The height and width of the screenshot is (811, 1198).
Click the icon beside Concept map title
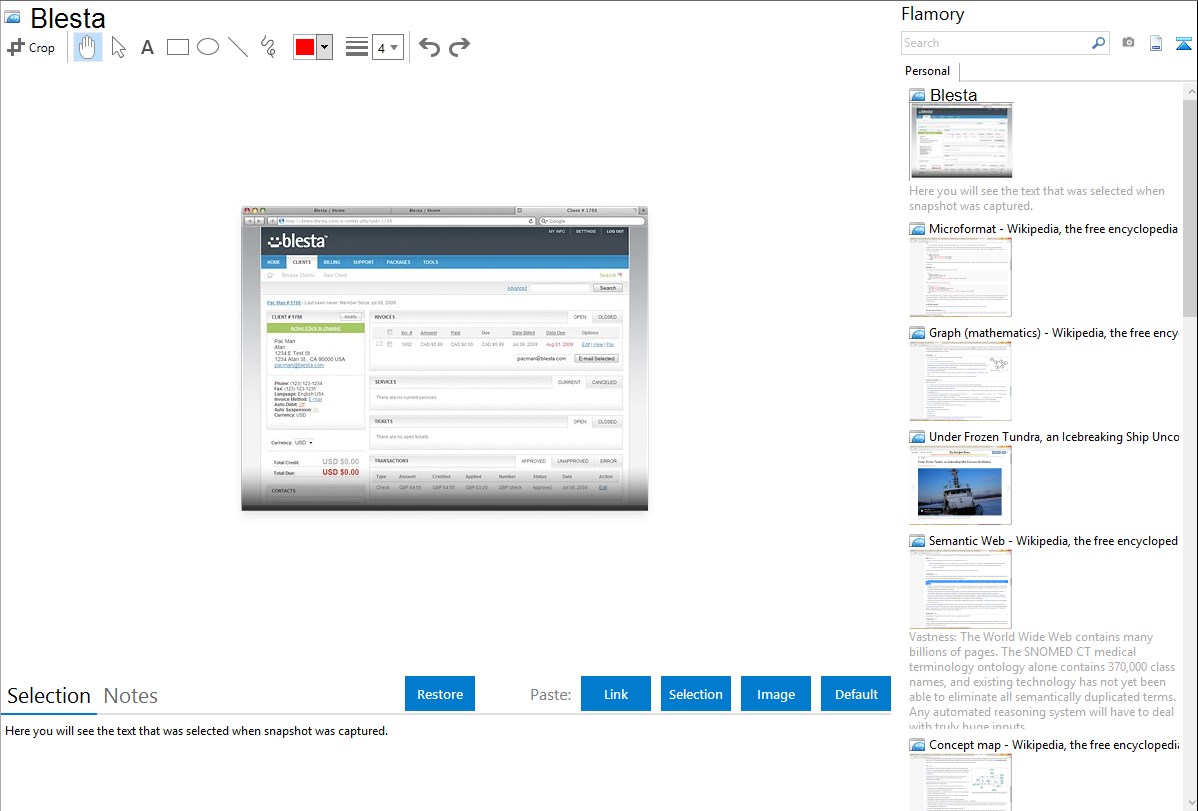pos(918,745)
